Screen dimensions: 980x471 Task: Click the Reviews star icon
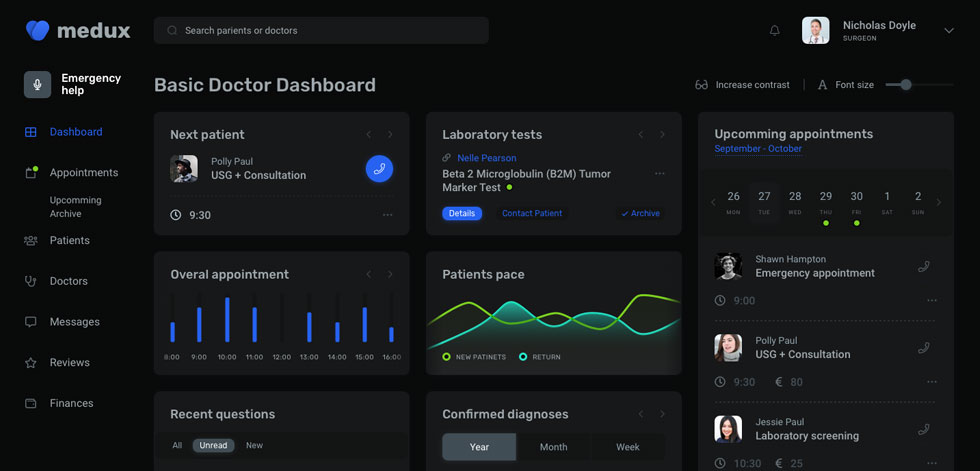(x=31, y=362)
